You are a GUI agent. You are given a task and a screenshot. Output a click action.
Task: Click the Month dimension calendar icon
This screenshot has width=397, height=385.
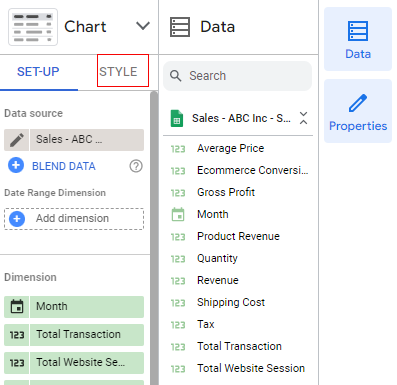(17, 307)
